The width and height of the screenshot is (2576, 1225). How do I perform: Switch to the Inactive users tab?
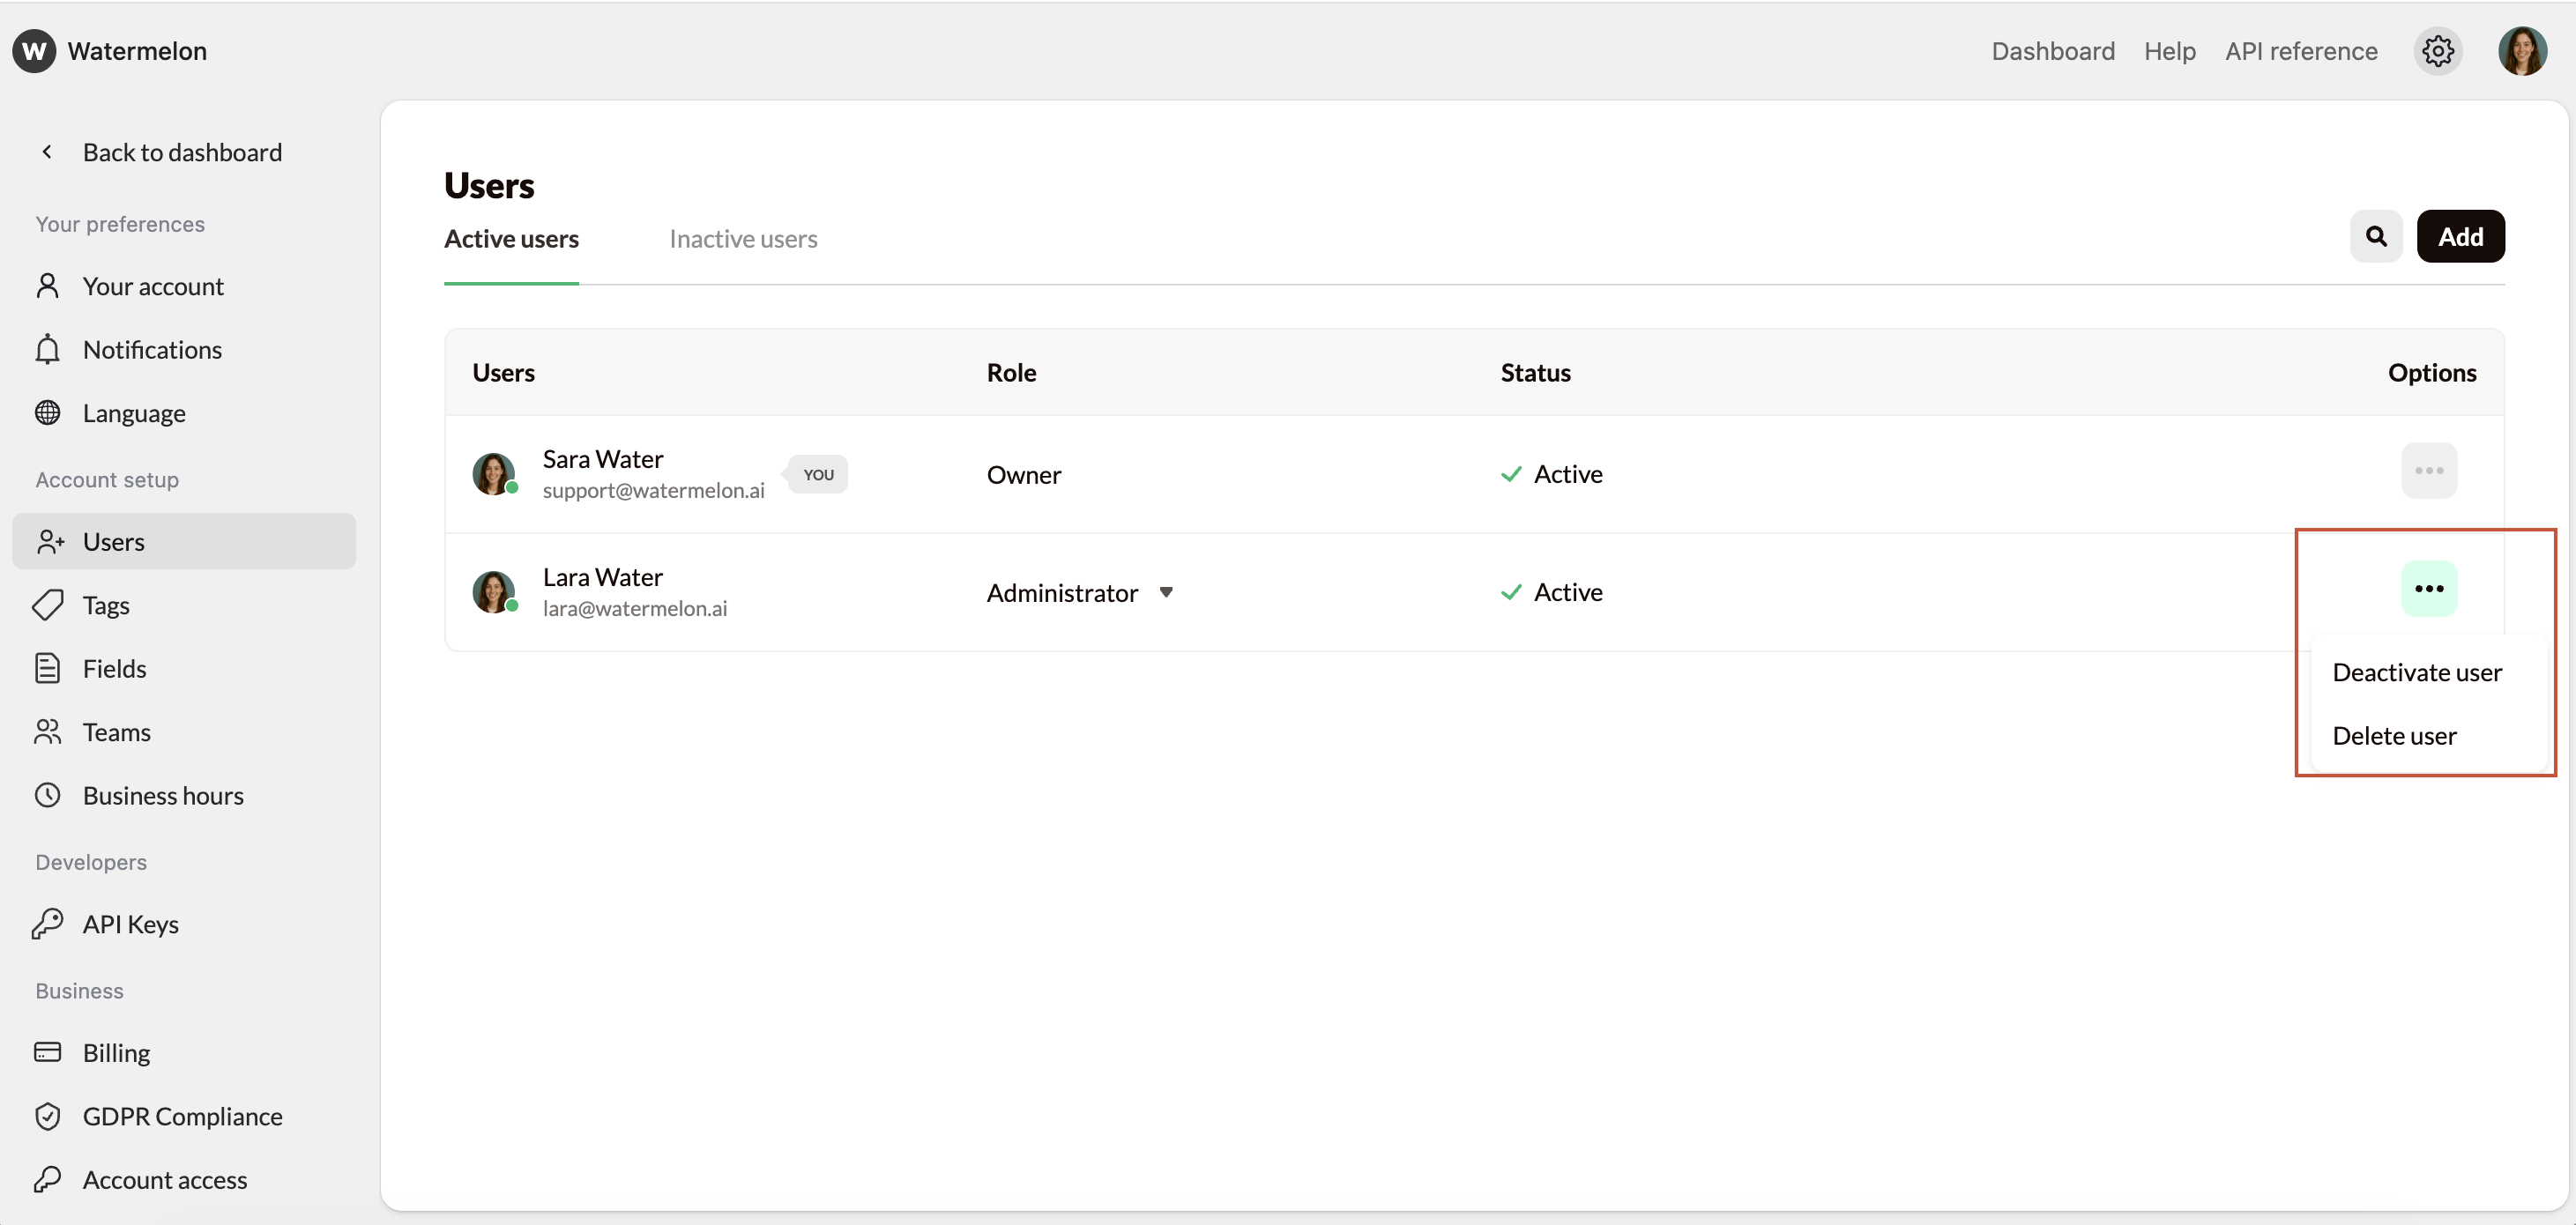[743, 239]
